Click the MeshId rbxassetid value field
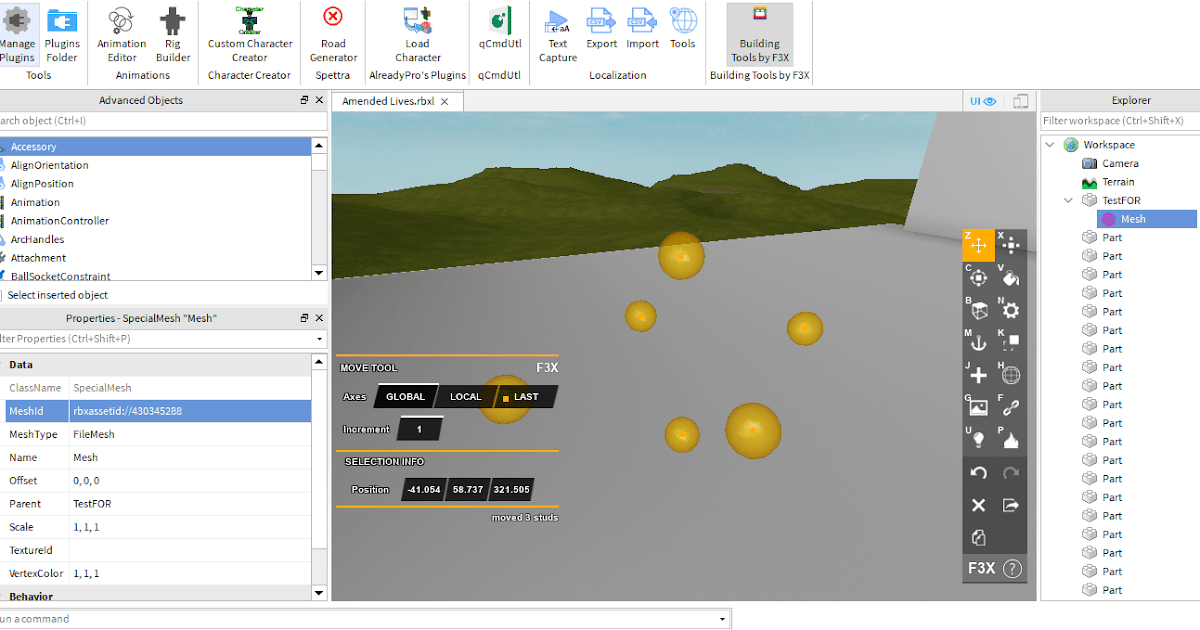1200x630 pixels. (189, 411)
